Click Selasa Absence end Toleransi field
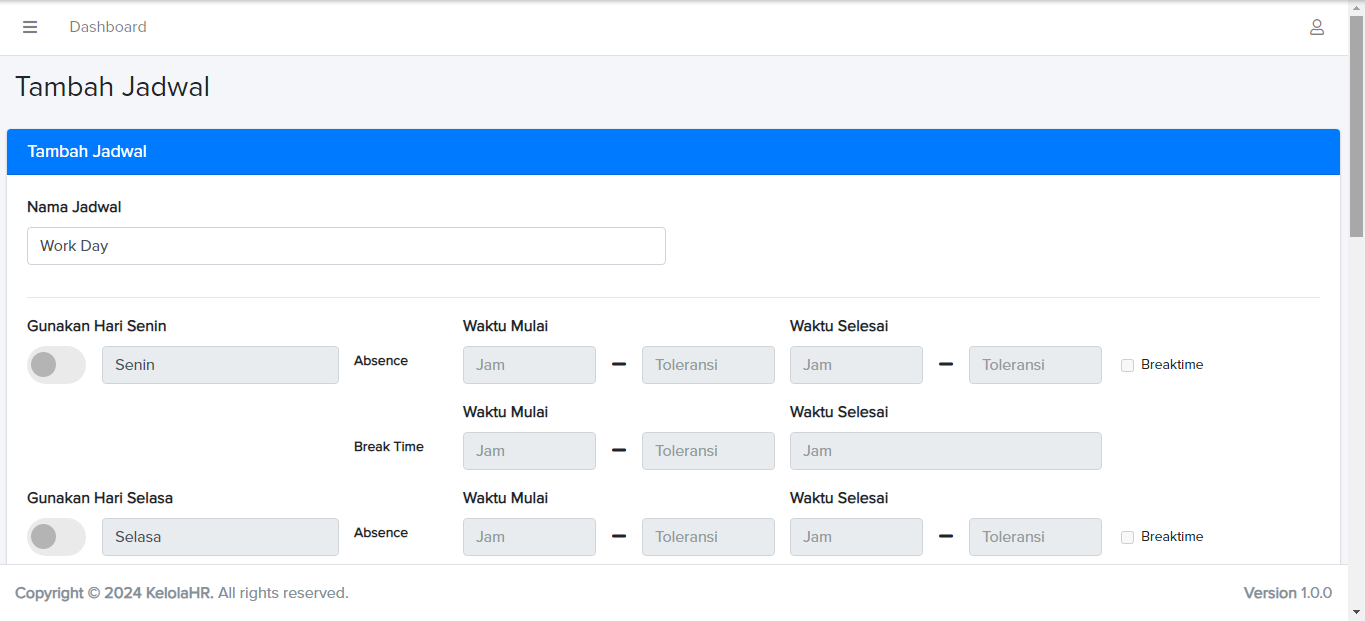 click(x=1035, y=537)
